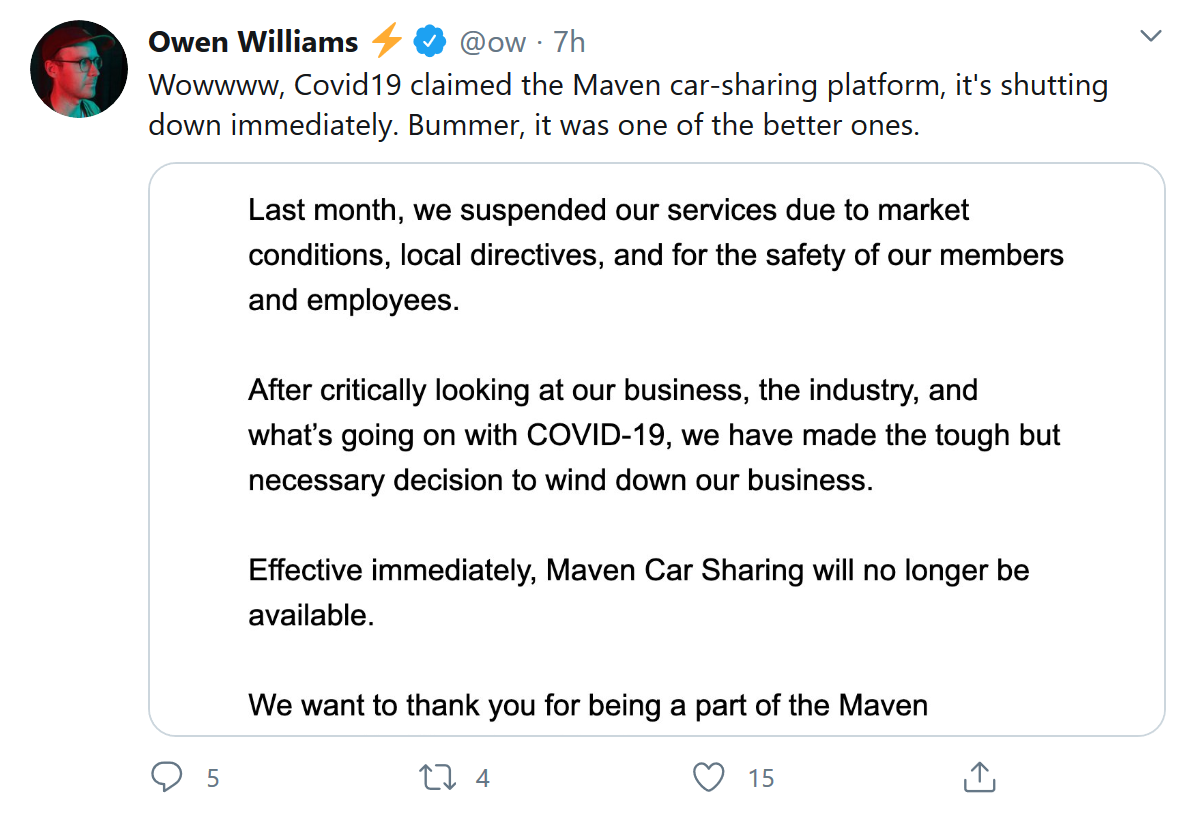Open the Owen Williams display name link
The width and height of the screenshot is (1196, 816).
(x=253, y=42)
